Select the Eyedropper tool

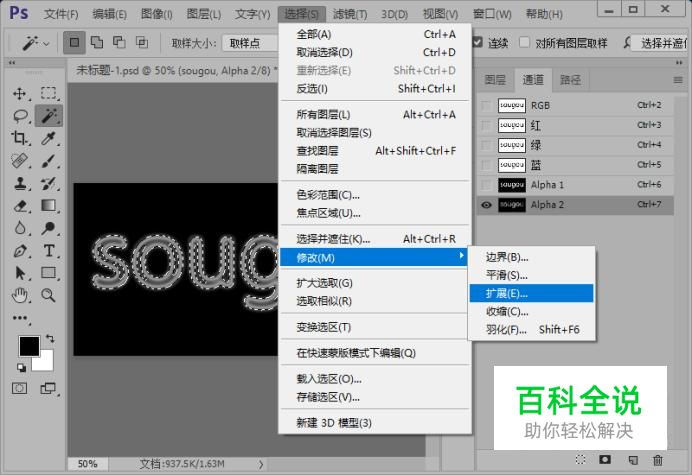pyautogui.click(x=49, y=138)
